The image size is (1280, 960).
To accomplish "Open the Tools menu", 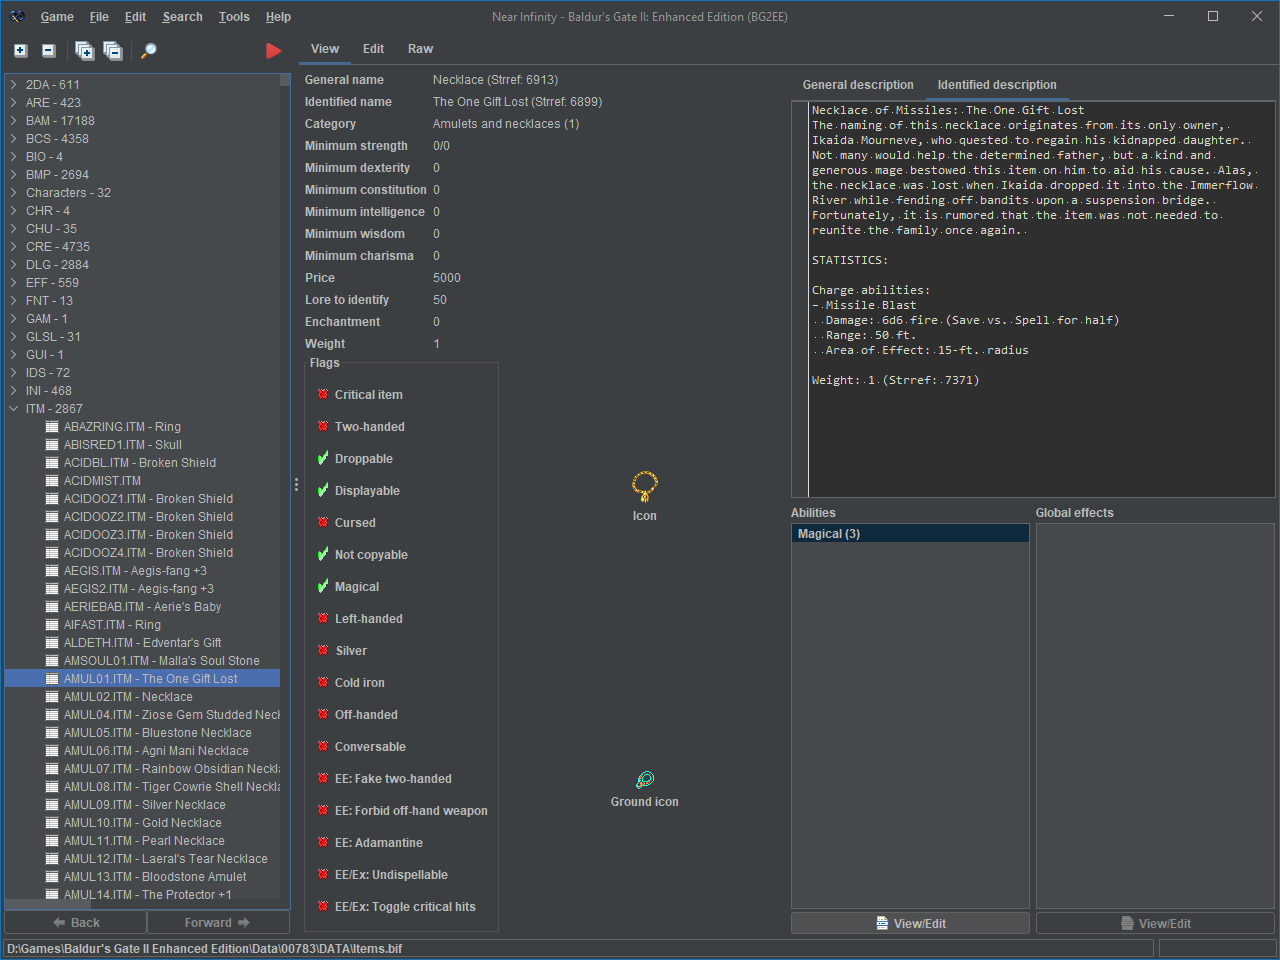I will pos(234,17).
